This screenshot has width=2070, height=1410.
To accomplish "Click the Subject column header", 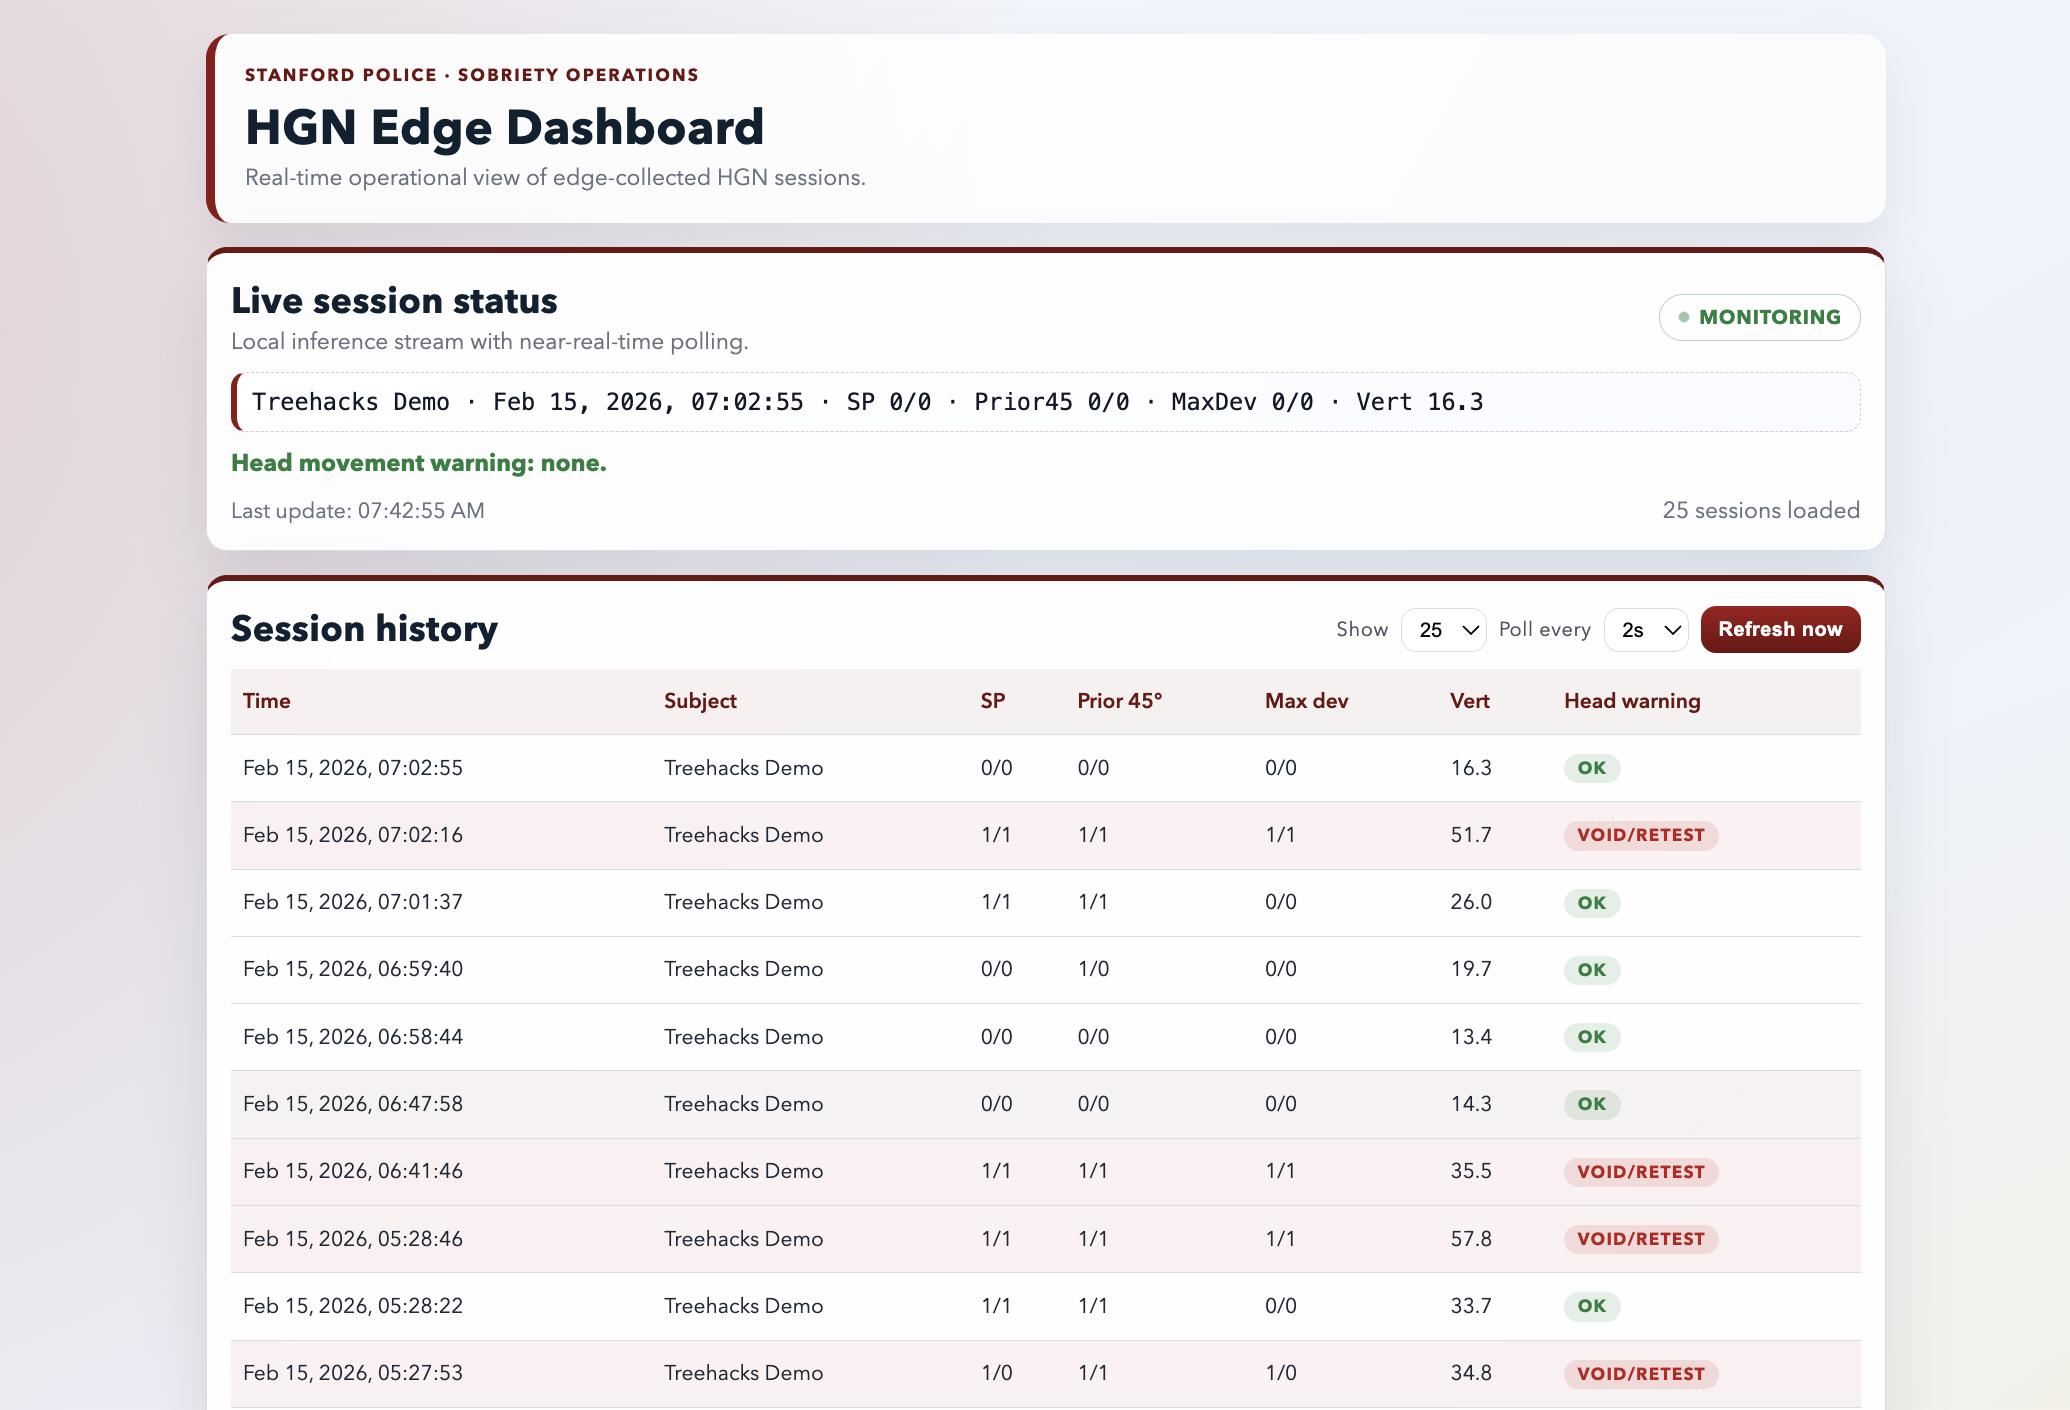I will (x=700, y=701).
